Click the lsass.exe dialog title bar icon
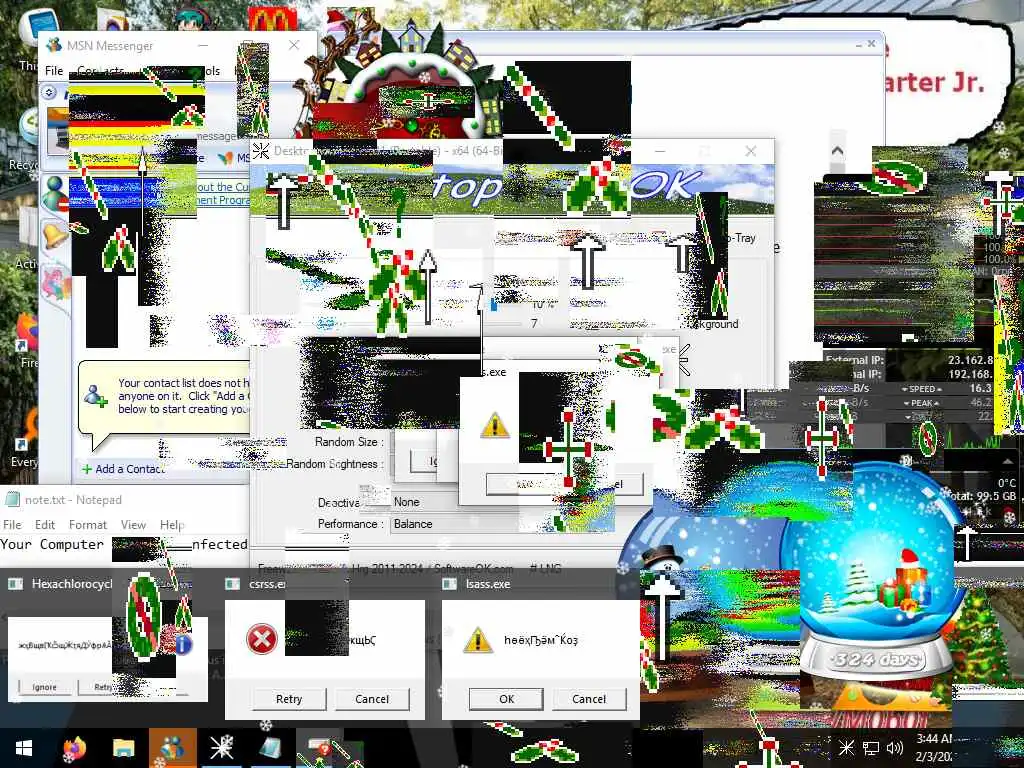 tap(449, 584)
